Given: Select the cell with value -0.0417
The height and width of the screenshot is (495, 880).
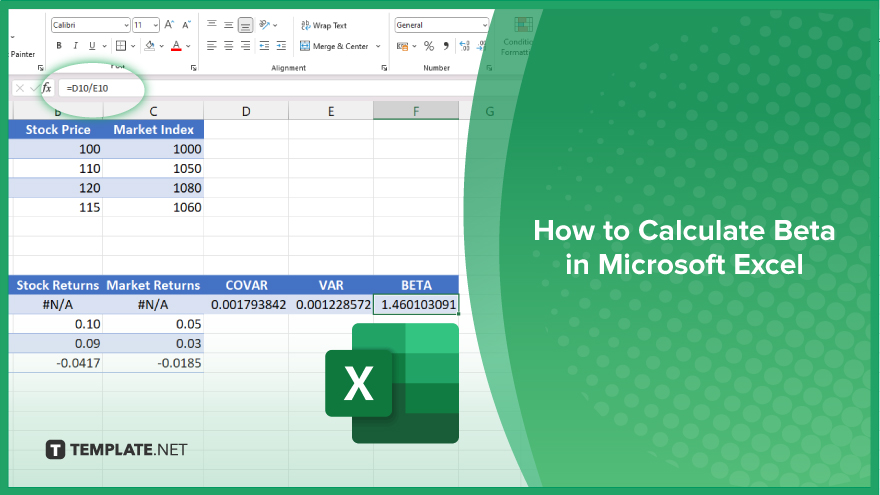Looking at the screenshot, I should pyautogui.click(x=56, y=363).
